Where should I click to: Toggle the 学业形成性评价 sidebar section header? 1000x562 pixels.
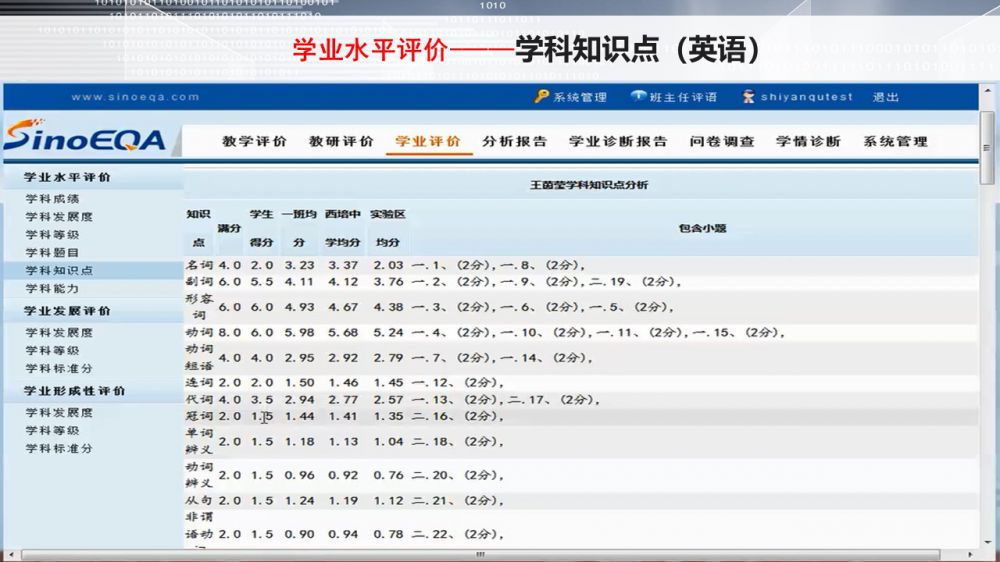75,391
